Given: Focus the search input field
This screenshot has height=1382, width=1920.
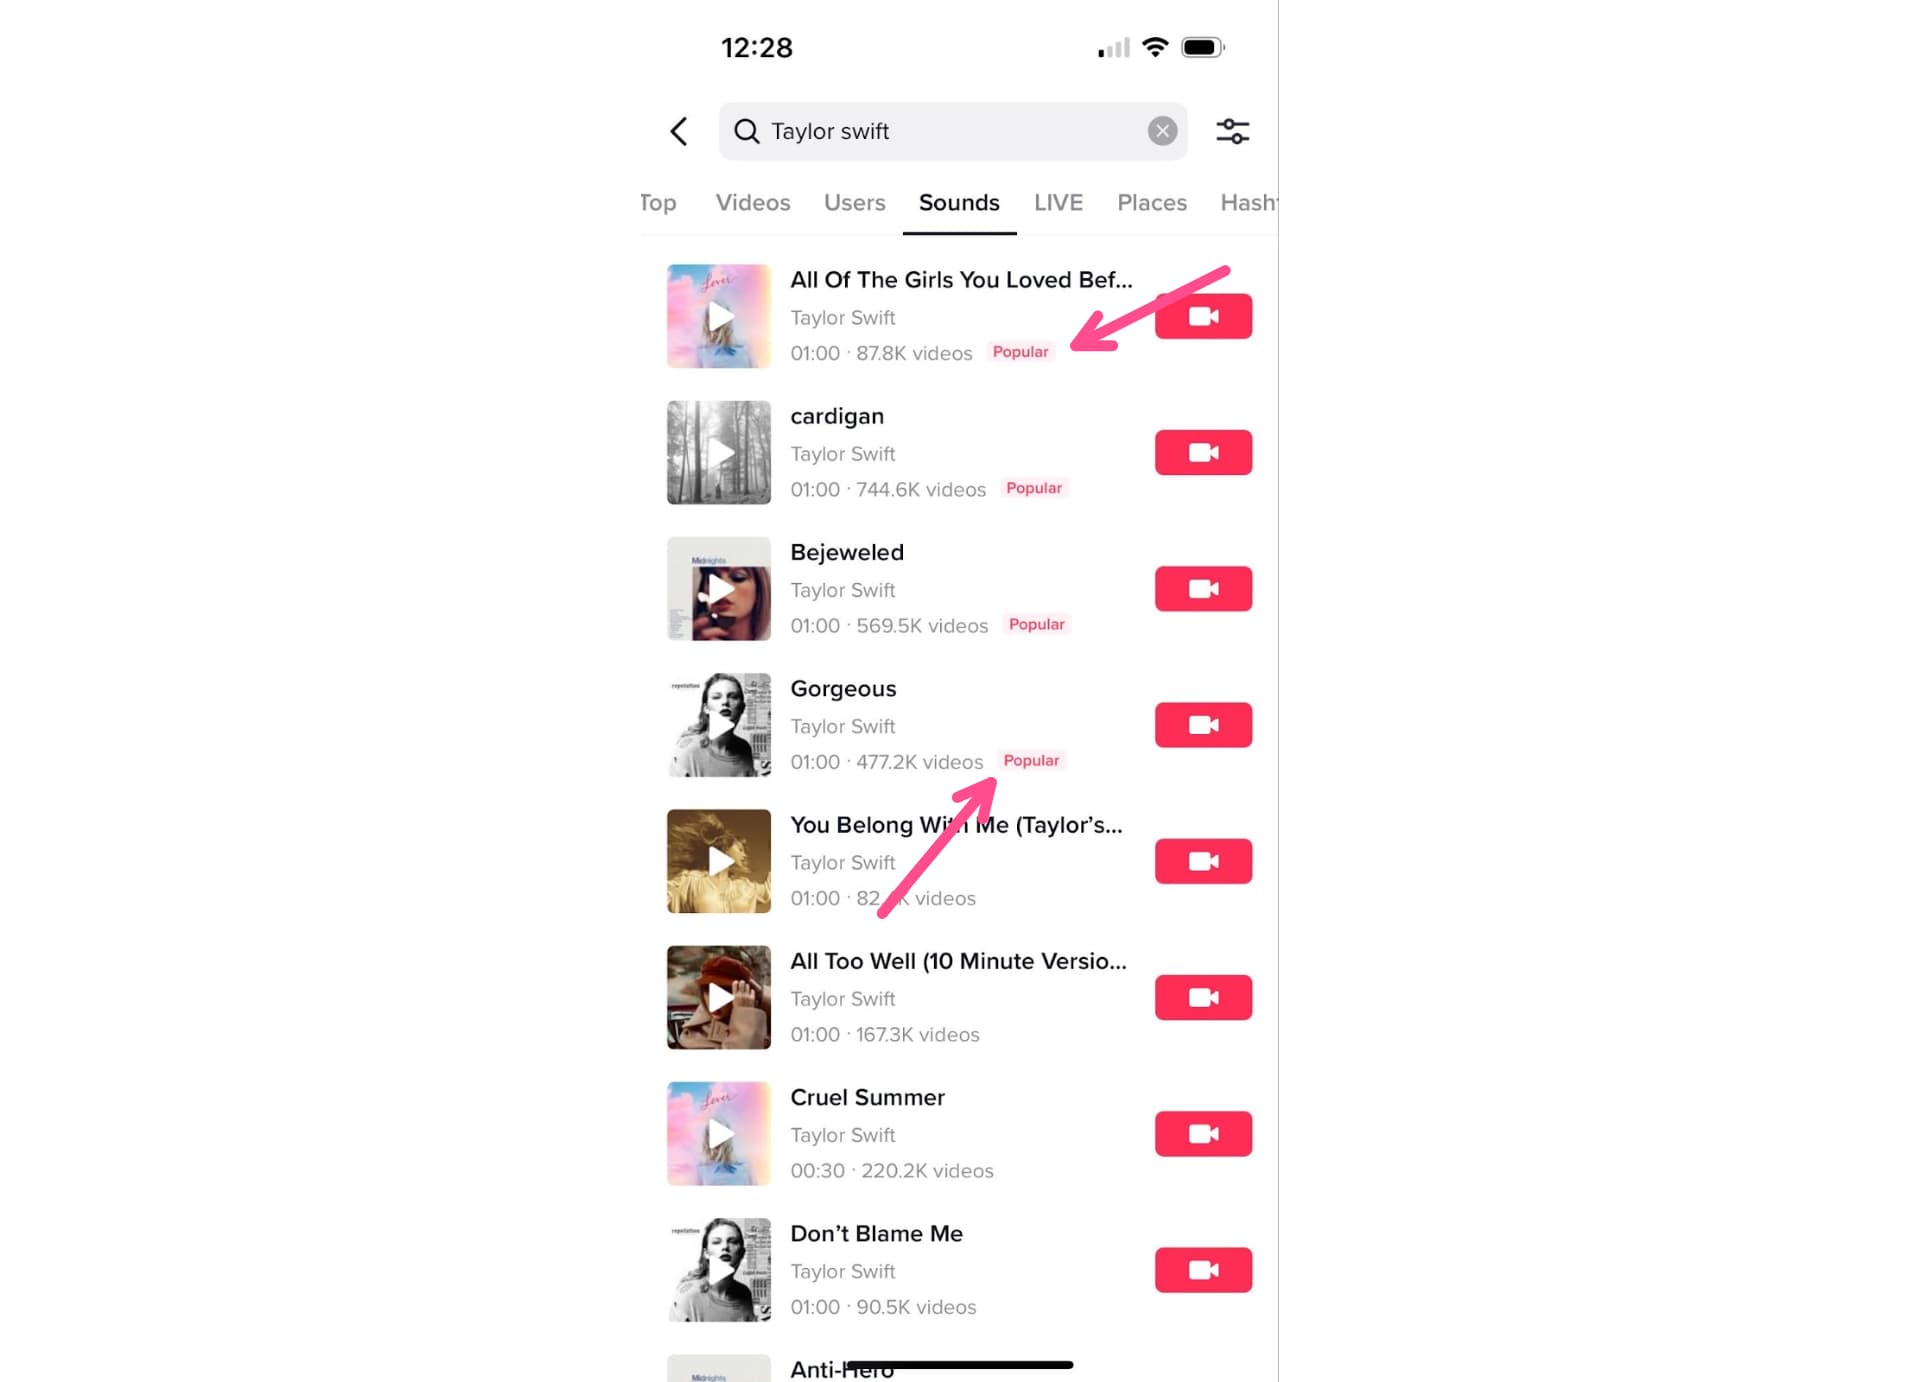Looking at the screenshot, I should [953, 131].
